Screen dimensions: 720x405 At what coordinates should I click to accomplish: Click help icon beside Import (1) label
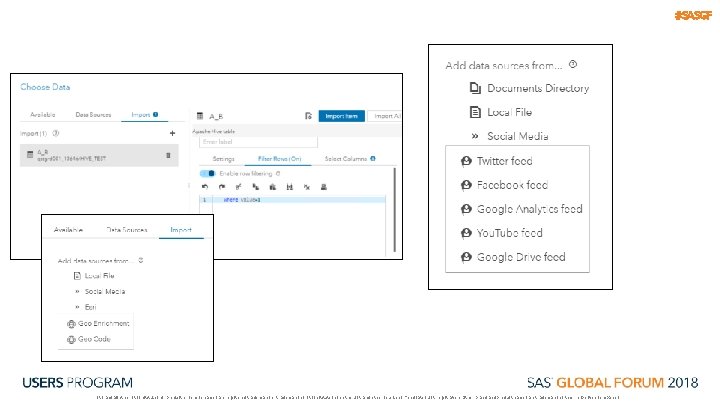click(x=56, y=133)
